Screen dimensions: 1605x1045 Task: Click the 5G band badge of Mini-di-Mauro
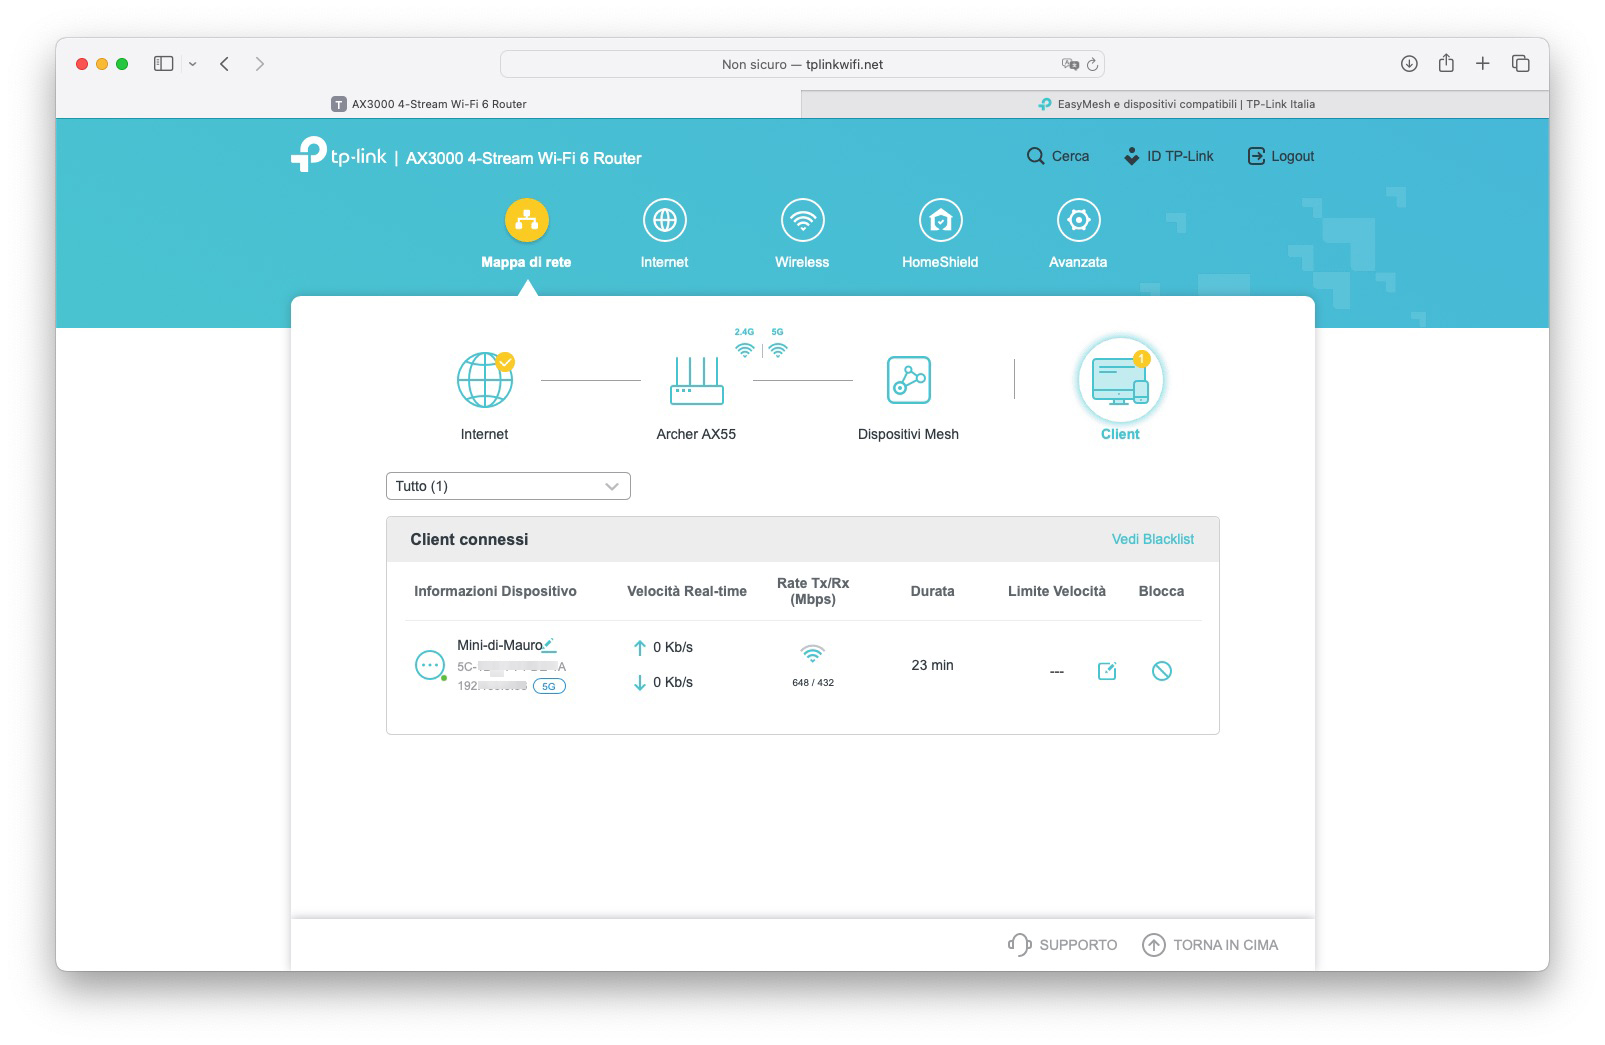click(x=549, y=686)
